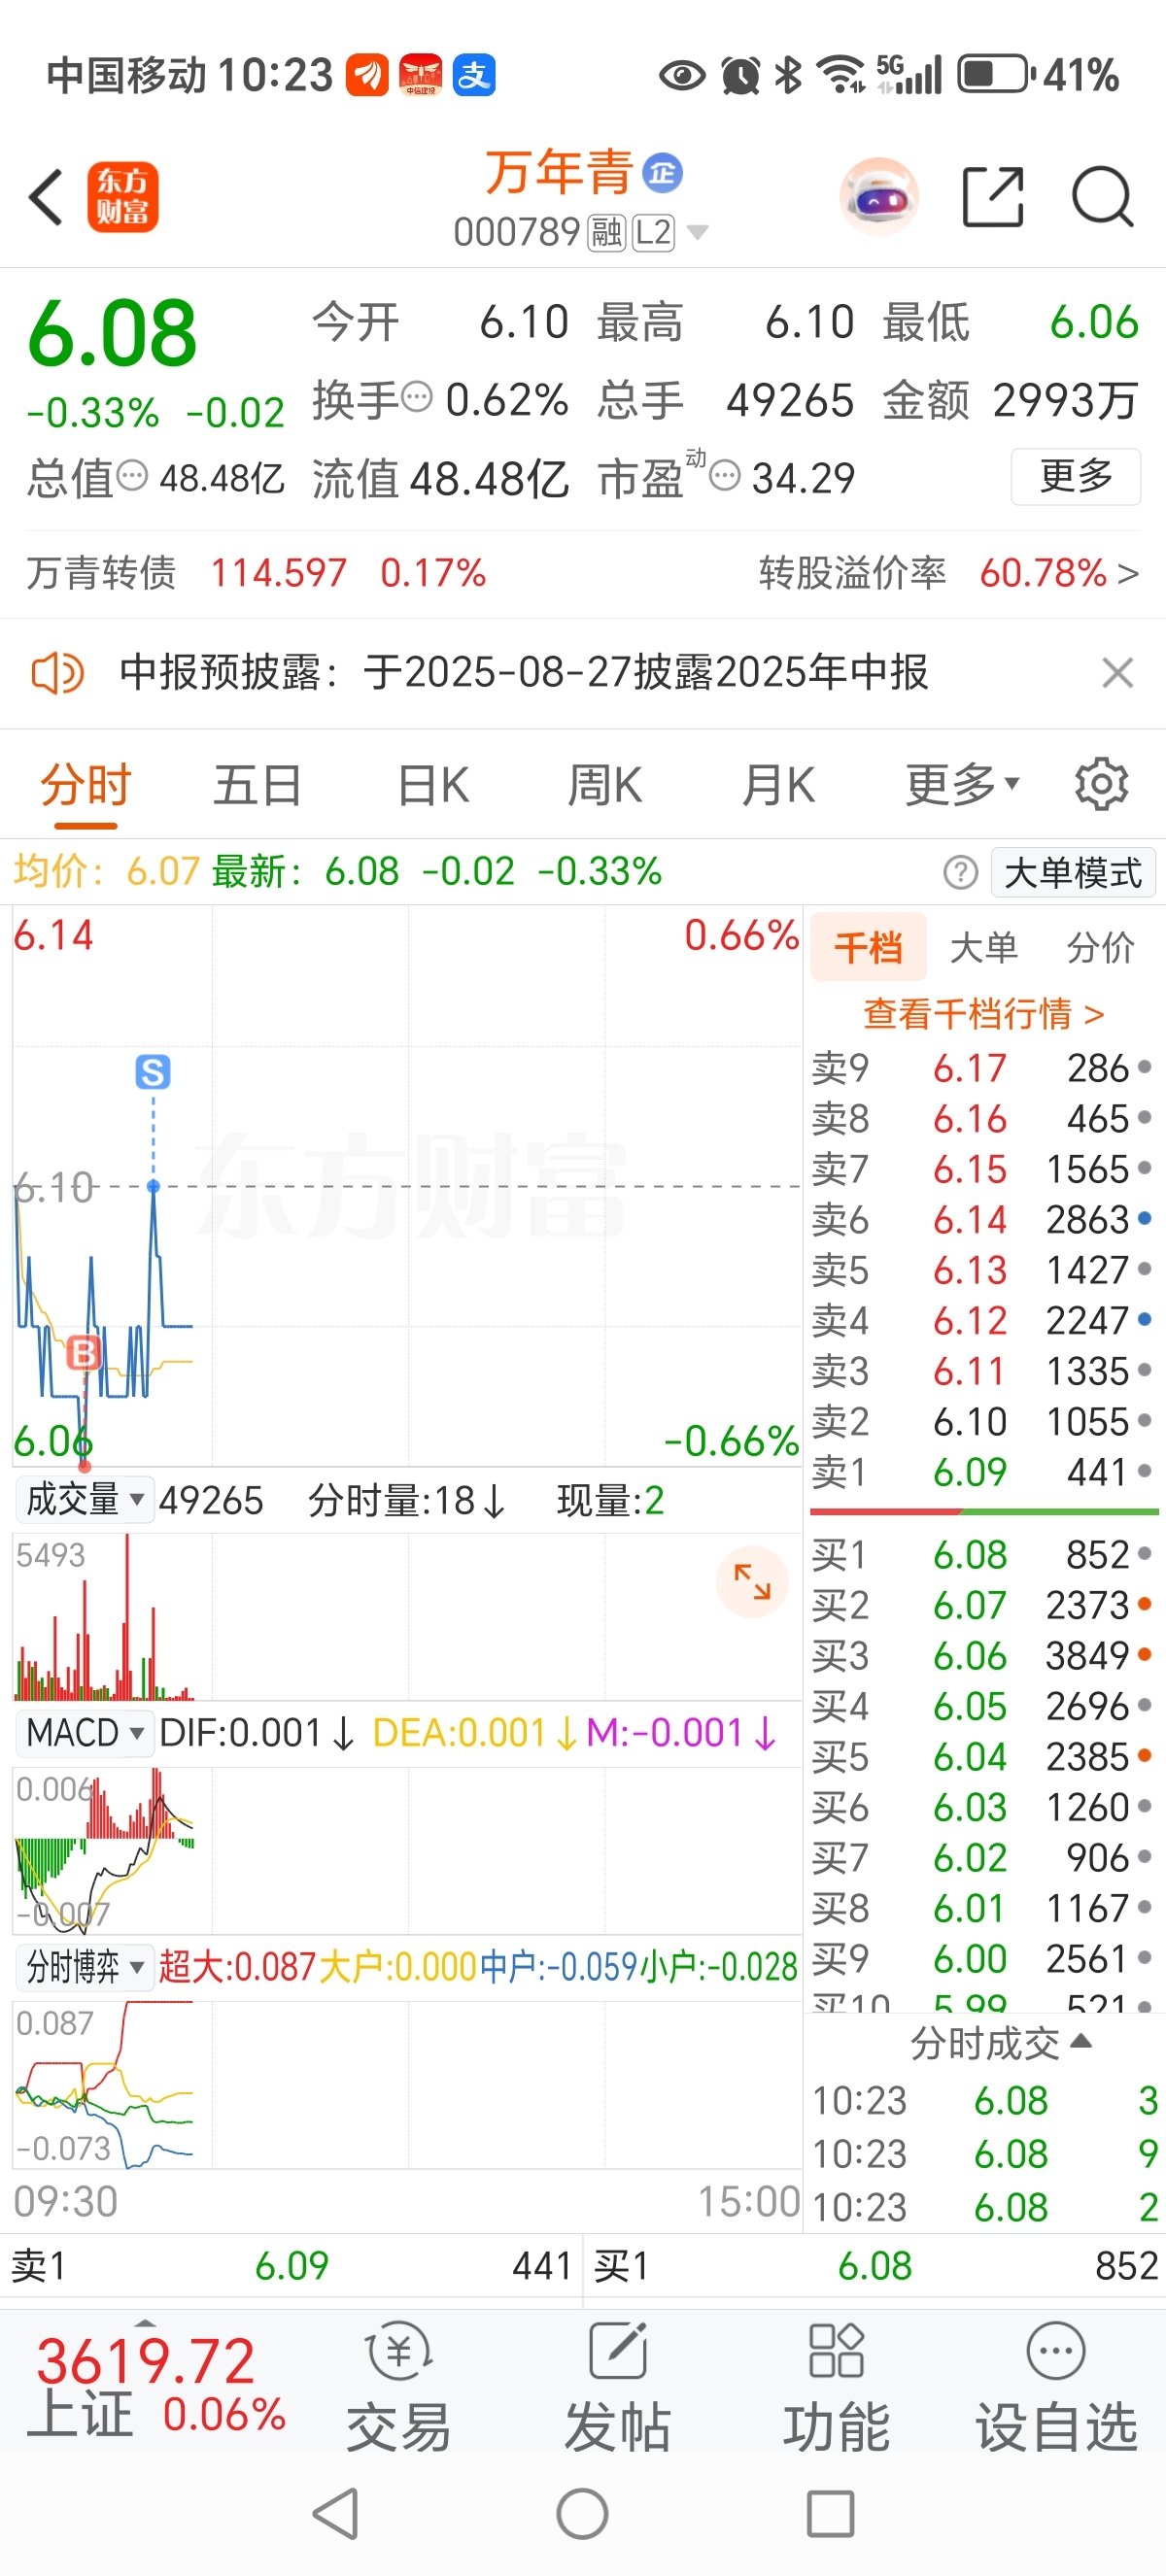Image resolution: width=1166 pixels, height=2576 pixels.
Task: Switch to the 周K tab
Action: tap(605, 785)
